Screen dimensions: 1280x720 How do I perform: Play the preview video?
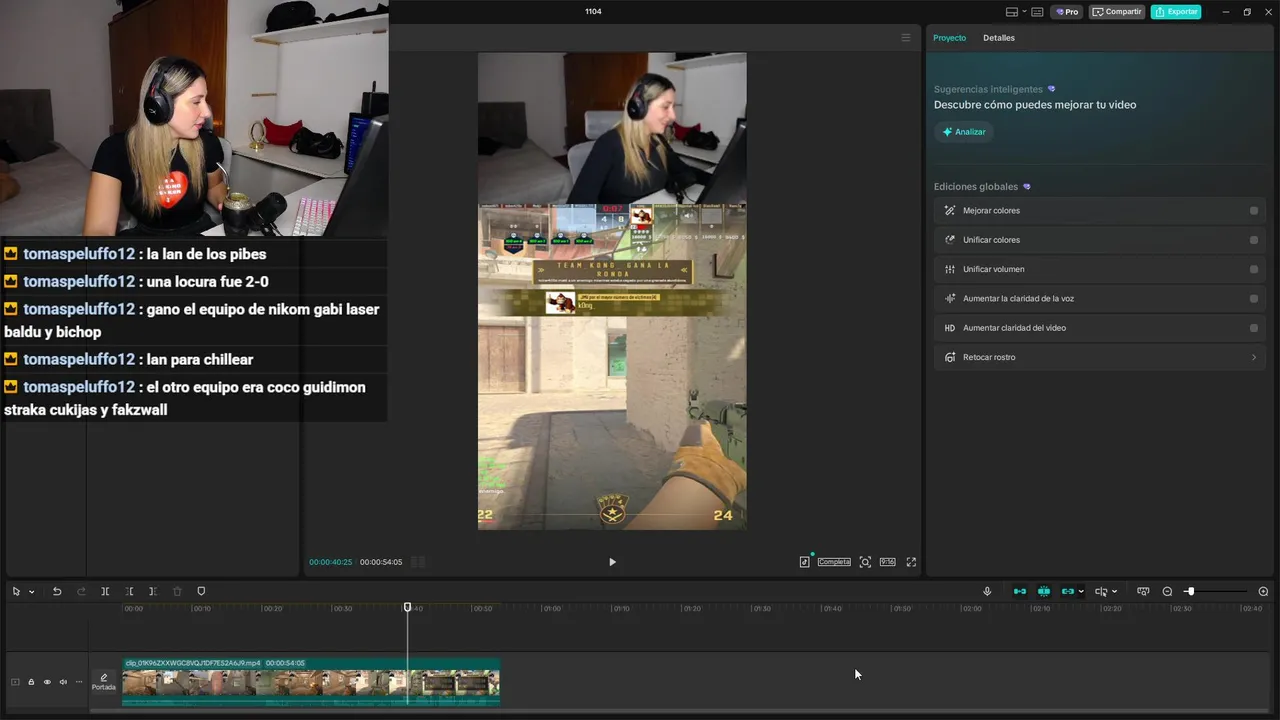612,562
